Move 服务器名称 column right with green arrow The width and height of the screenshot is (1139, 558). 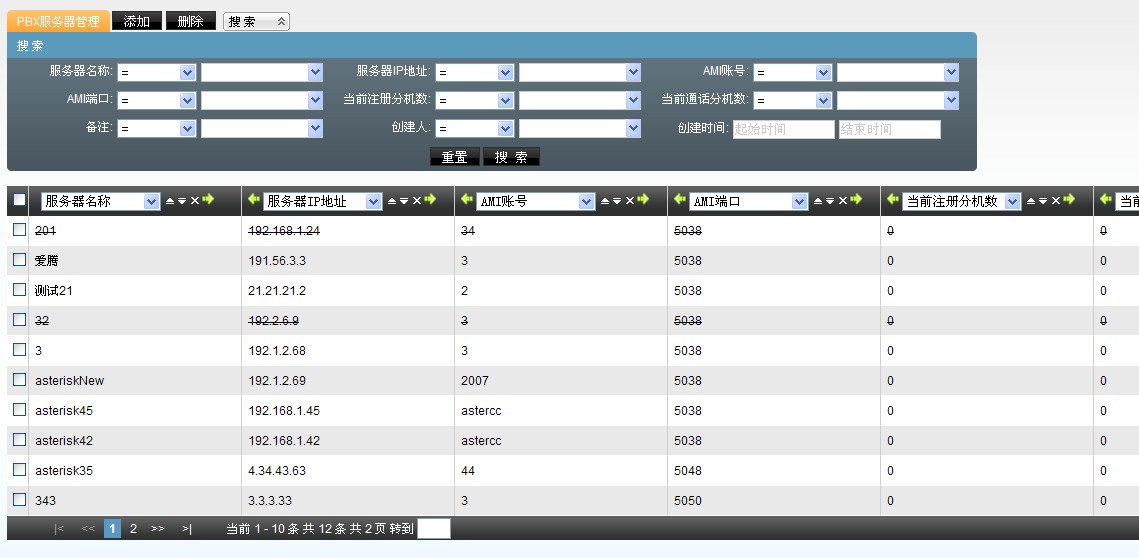208,200
